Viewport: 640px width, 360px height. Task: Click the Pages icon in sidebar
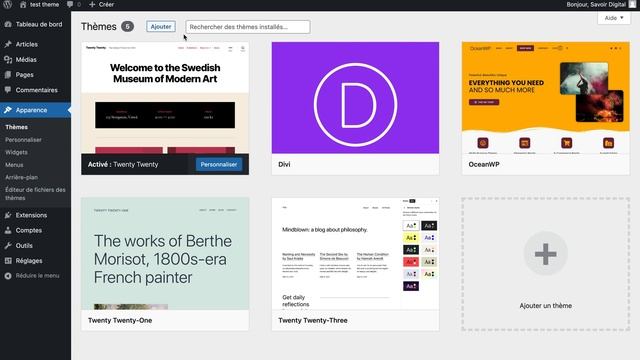tap(8, 75)
